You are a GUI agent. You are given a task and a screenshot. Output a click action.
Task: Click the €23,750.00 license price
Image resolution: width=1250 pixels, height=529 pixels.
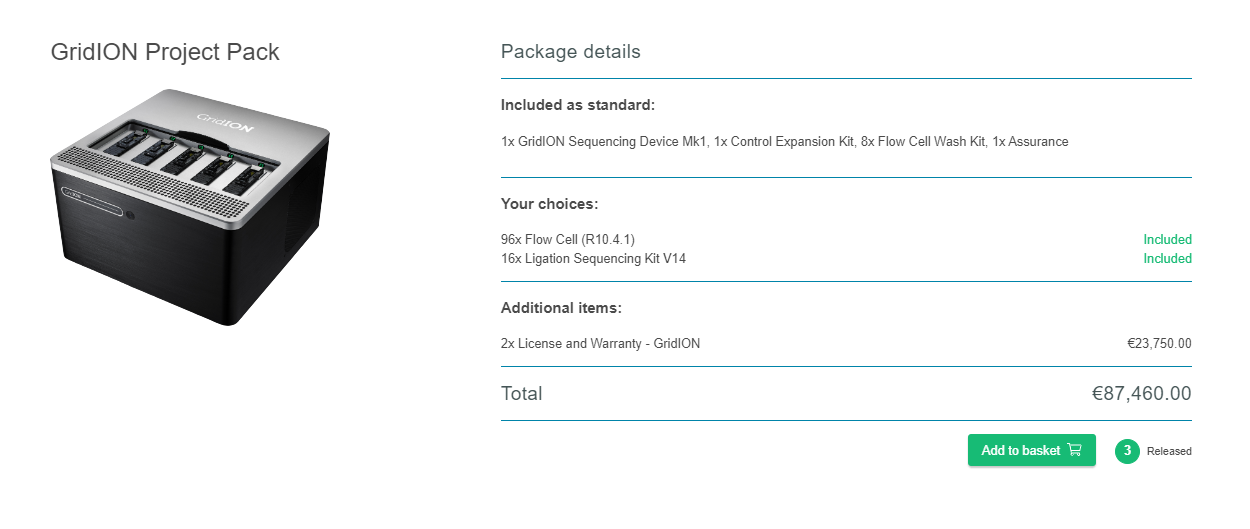click(x=1159, y=343)
